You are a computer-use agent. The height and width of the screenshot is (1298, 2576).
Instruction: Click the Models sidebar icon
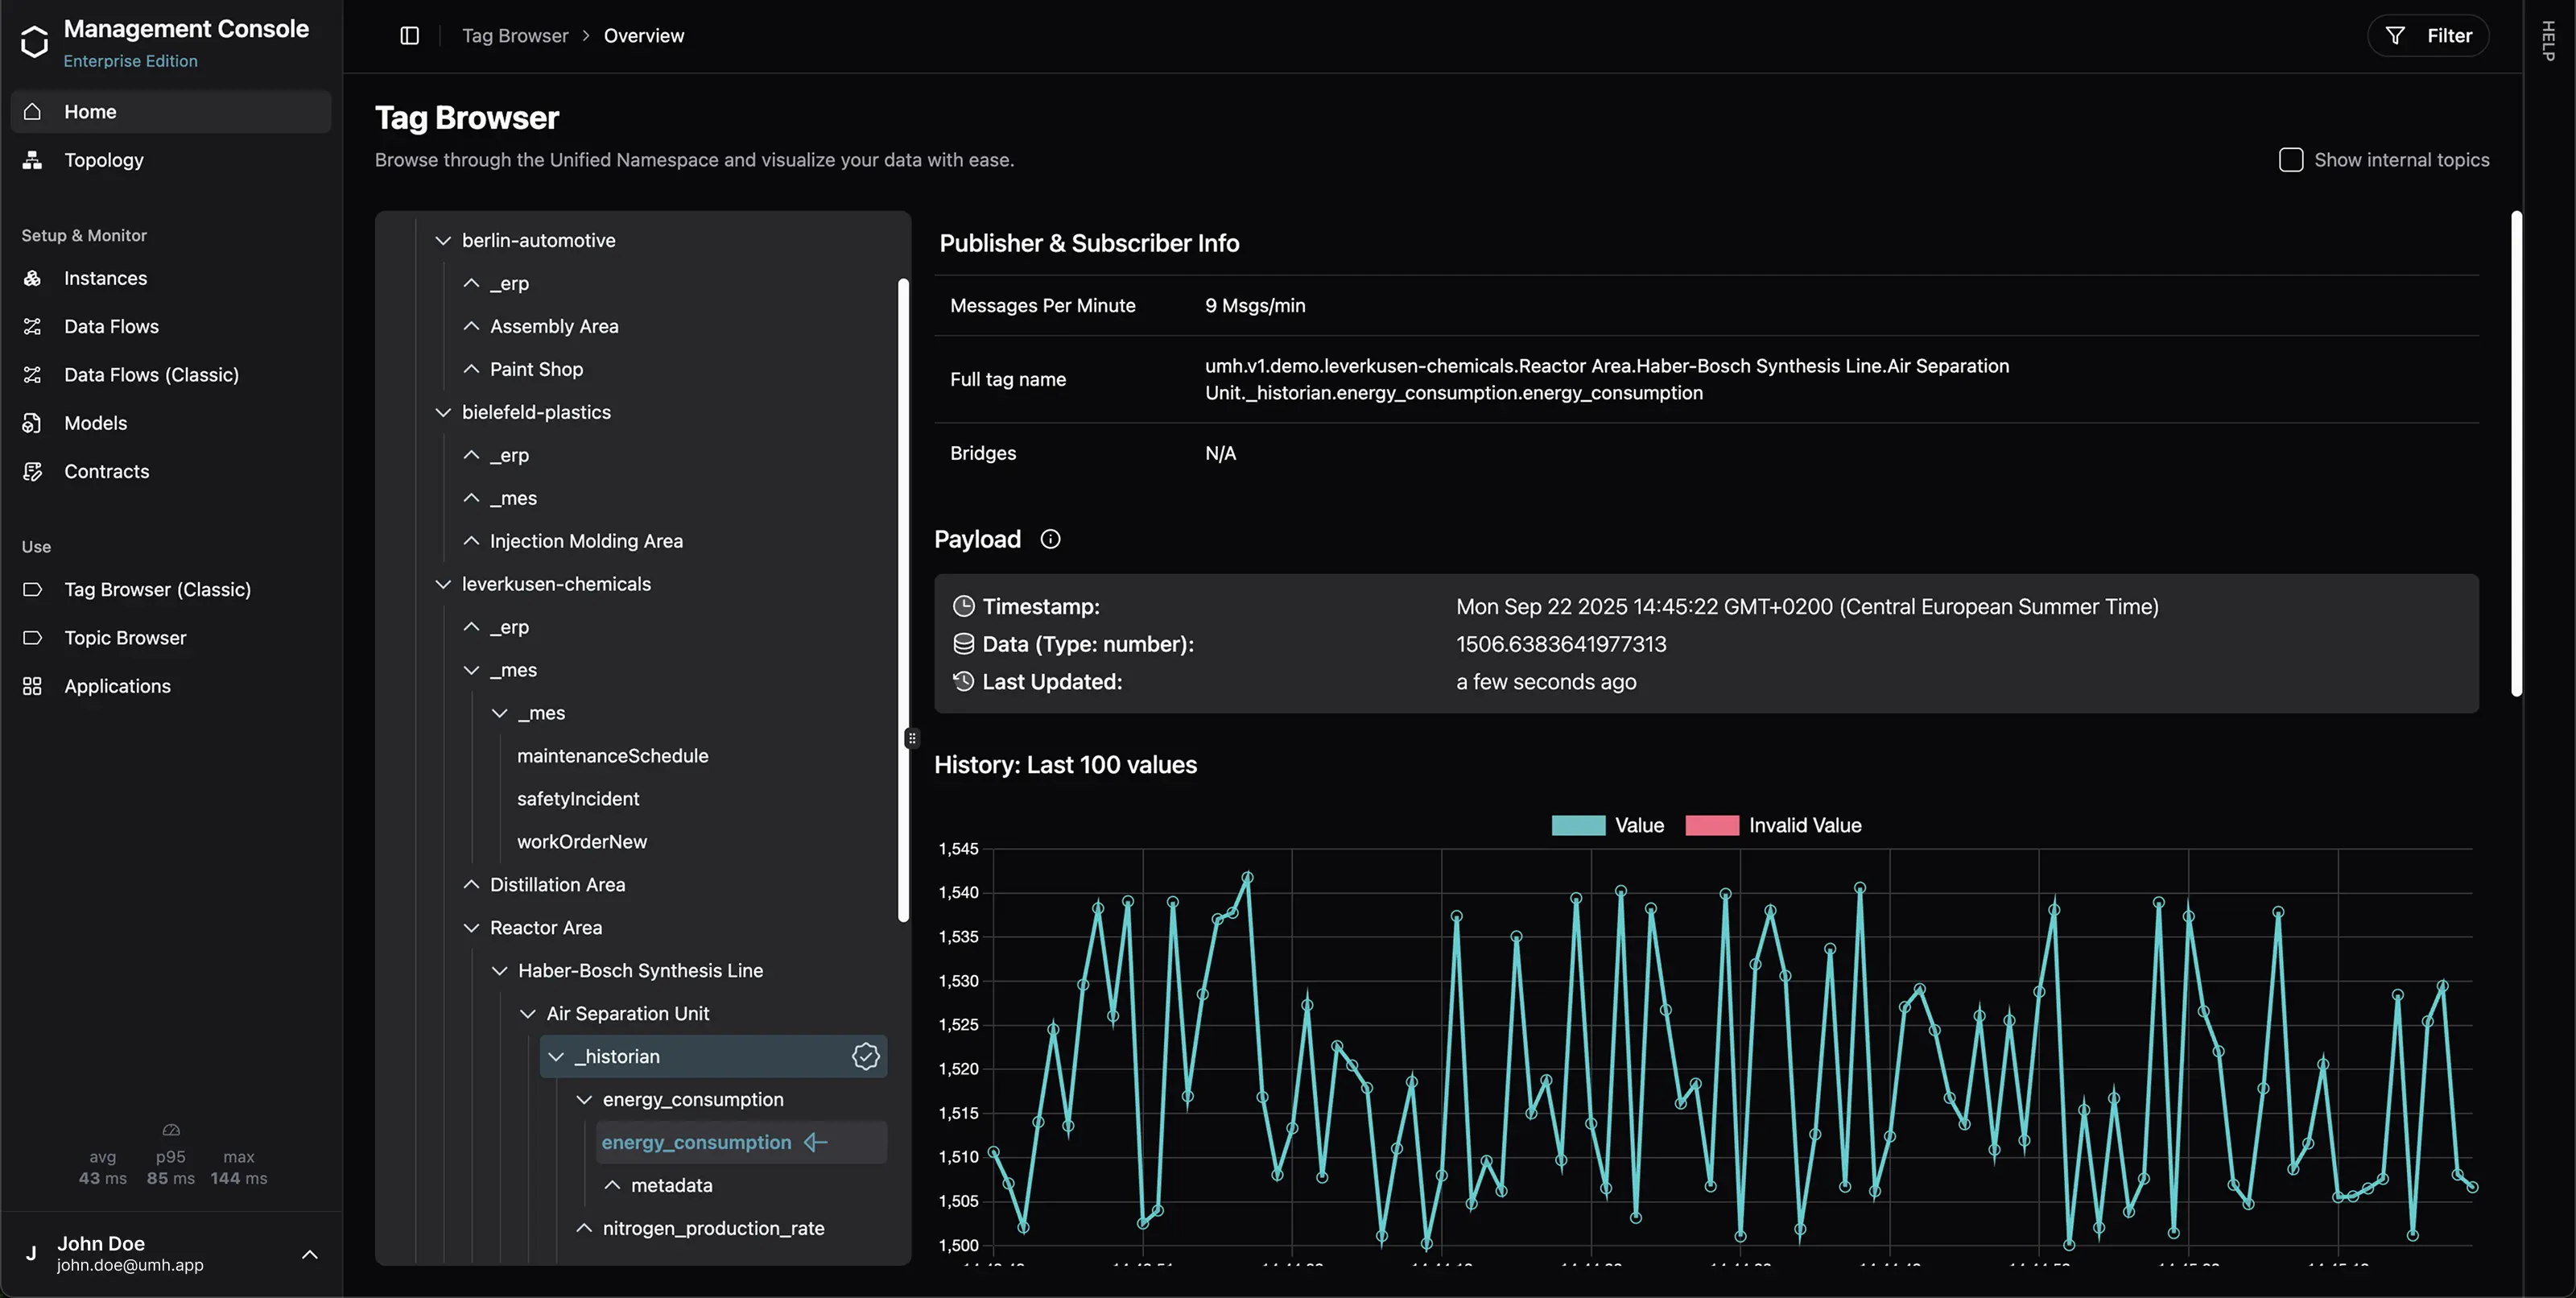33,423
